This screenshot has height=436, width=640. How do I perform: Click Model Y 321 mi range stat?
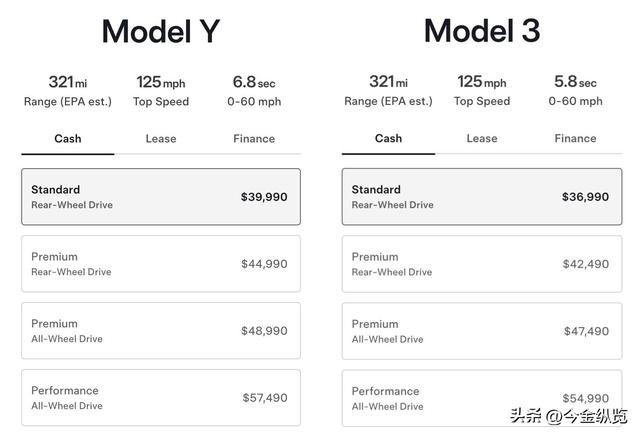[68, 90]
